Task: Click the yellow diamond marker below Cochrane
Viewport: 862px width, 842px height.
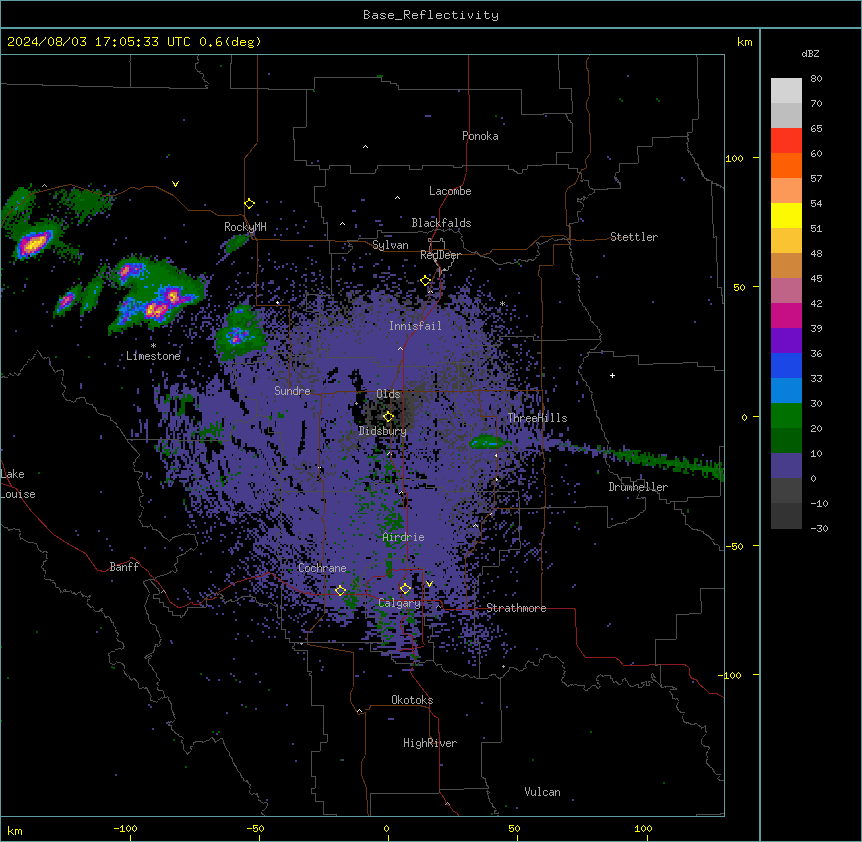Action: (340, 591)
